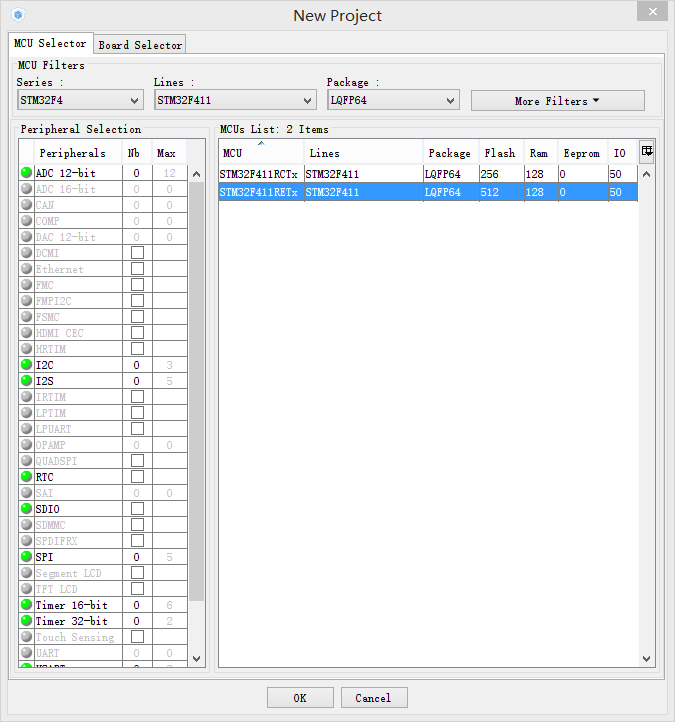Switch to the MCU Selector tab

(x=50, y=43)
